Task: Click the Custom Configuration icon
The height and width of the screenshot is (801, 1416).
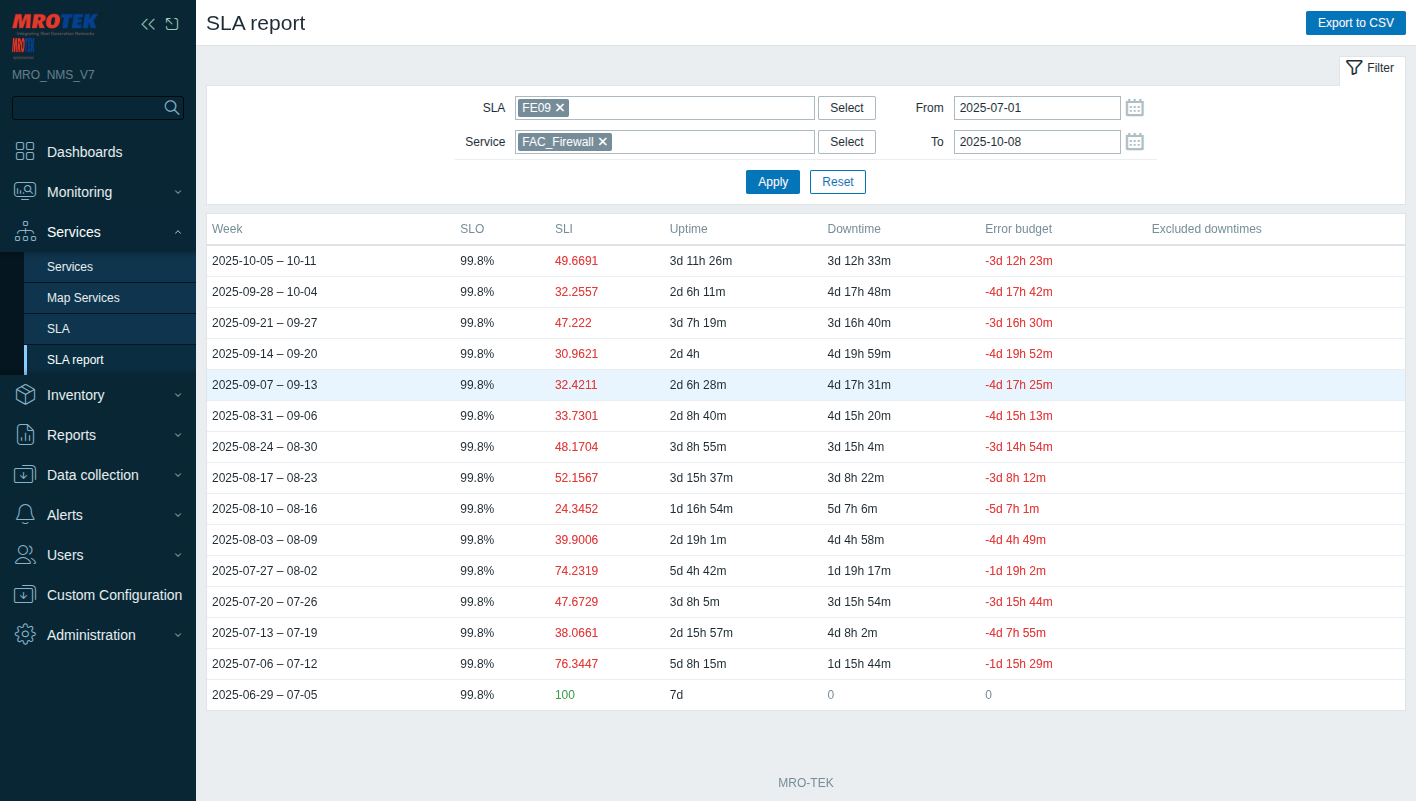Action: coord(25,595)
